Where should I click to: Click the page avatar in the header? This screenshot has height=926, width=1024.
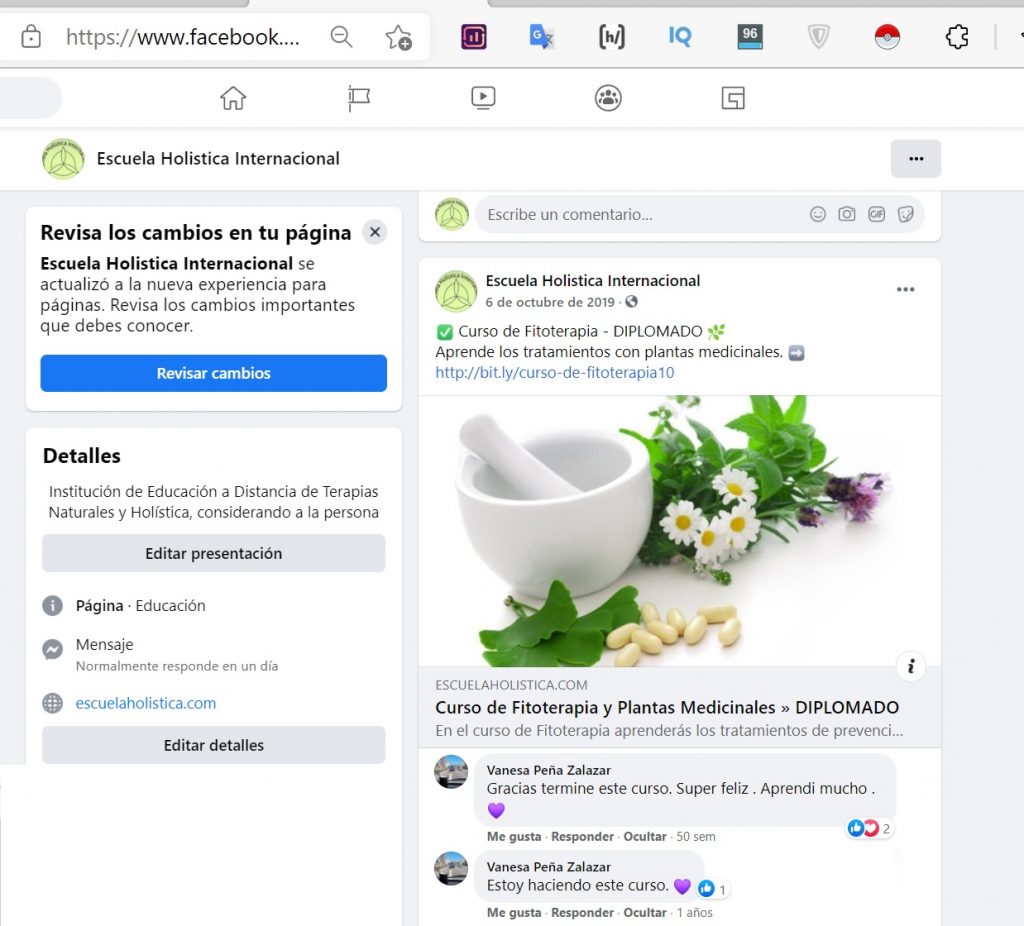(63, 159)
